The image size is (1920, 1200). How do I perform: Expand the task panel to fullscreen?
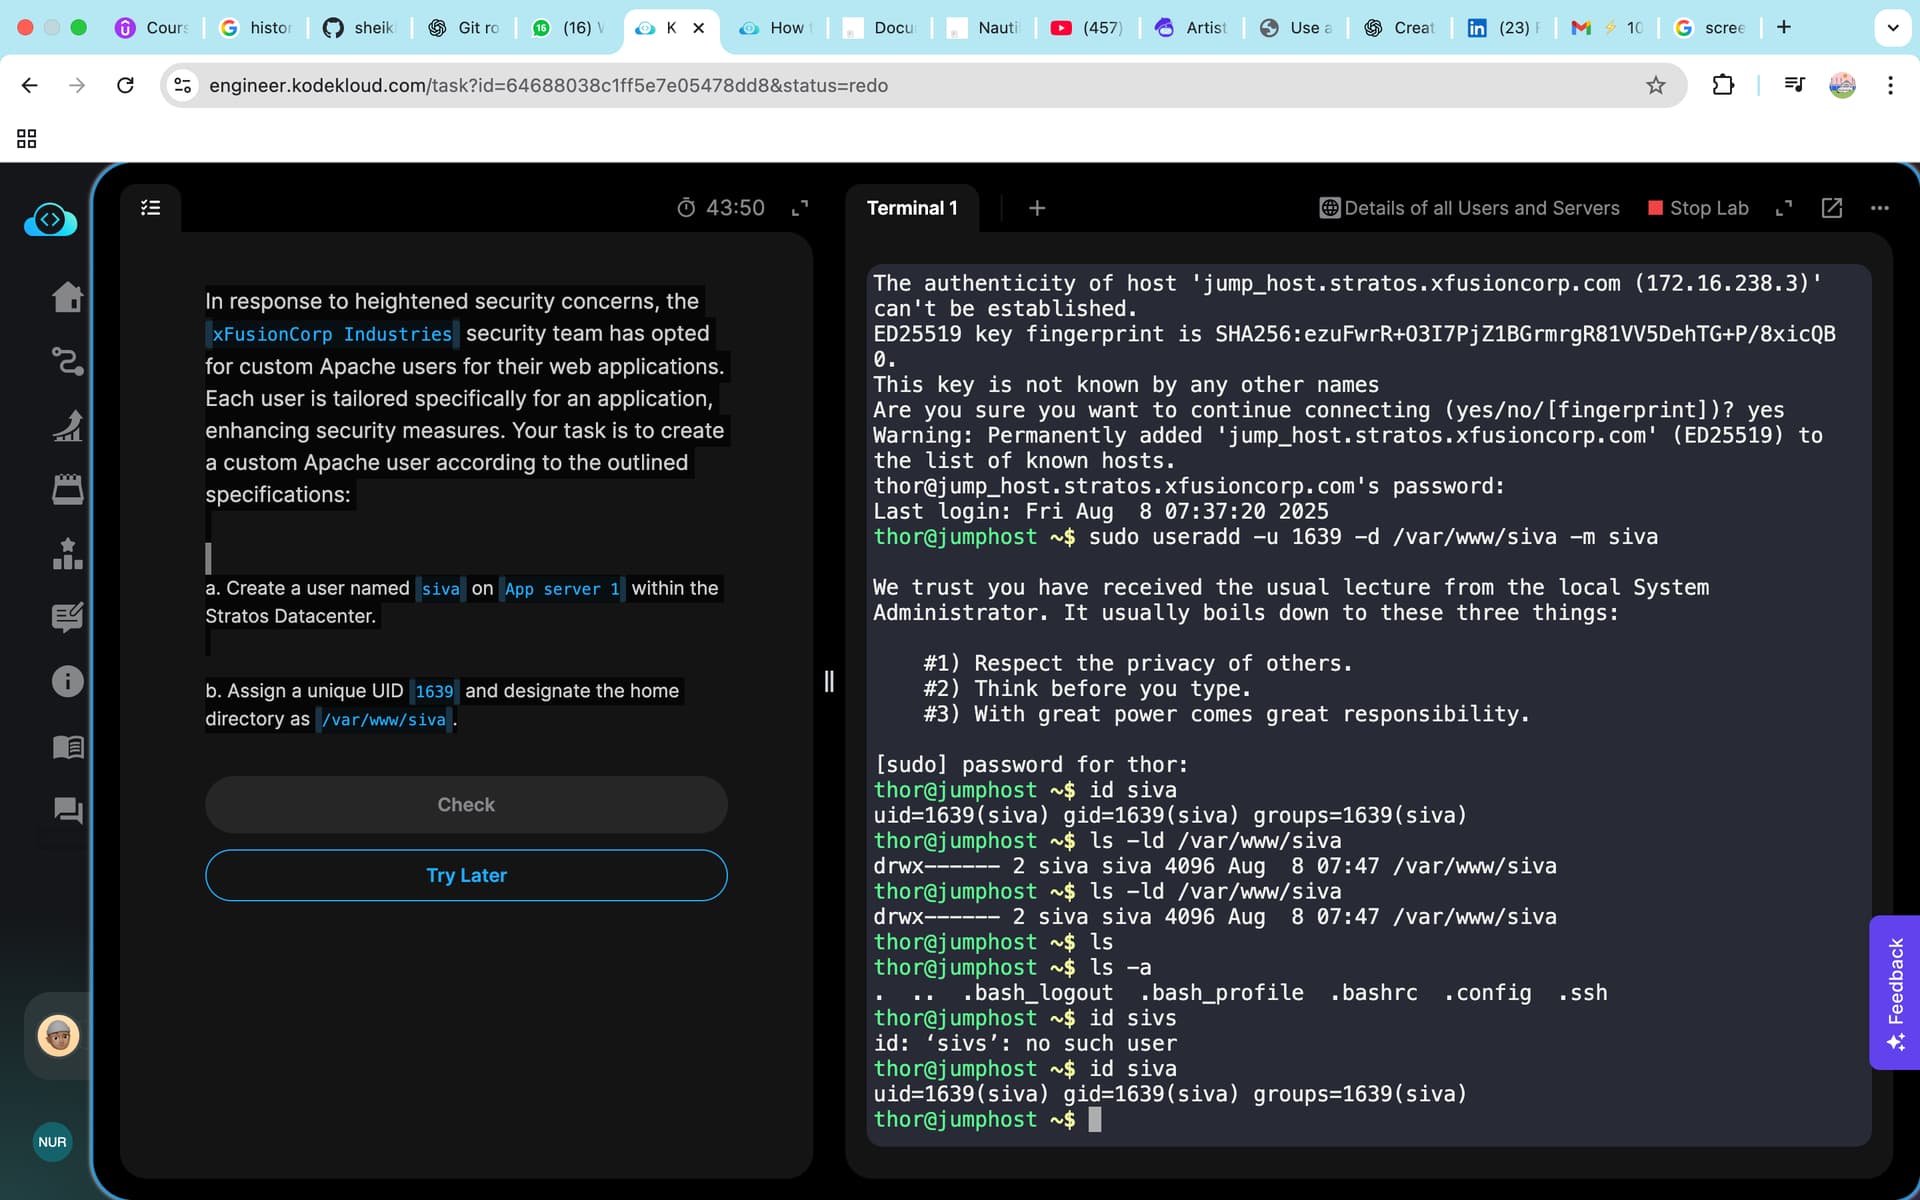pos(799,208)
